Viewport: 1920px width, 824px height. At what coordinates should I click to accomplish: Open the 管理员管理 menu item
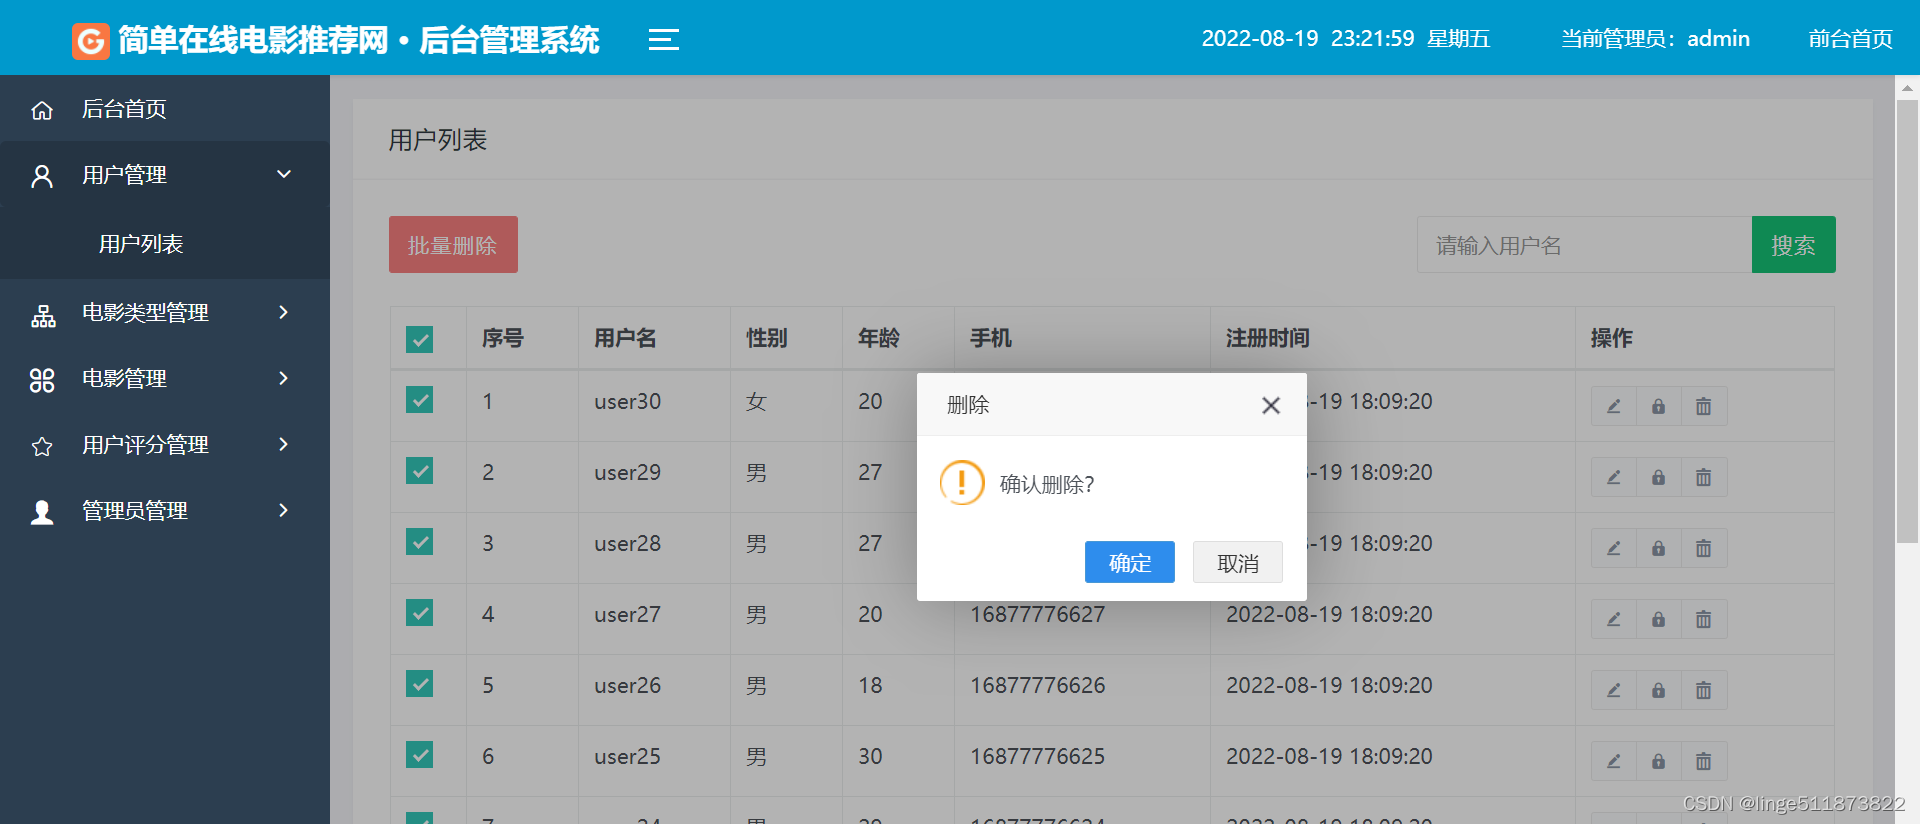[165, 511]
